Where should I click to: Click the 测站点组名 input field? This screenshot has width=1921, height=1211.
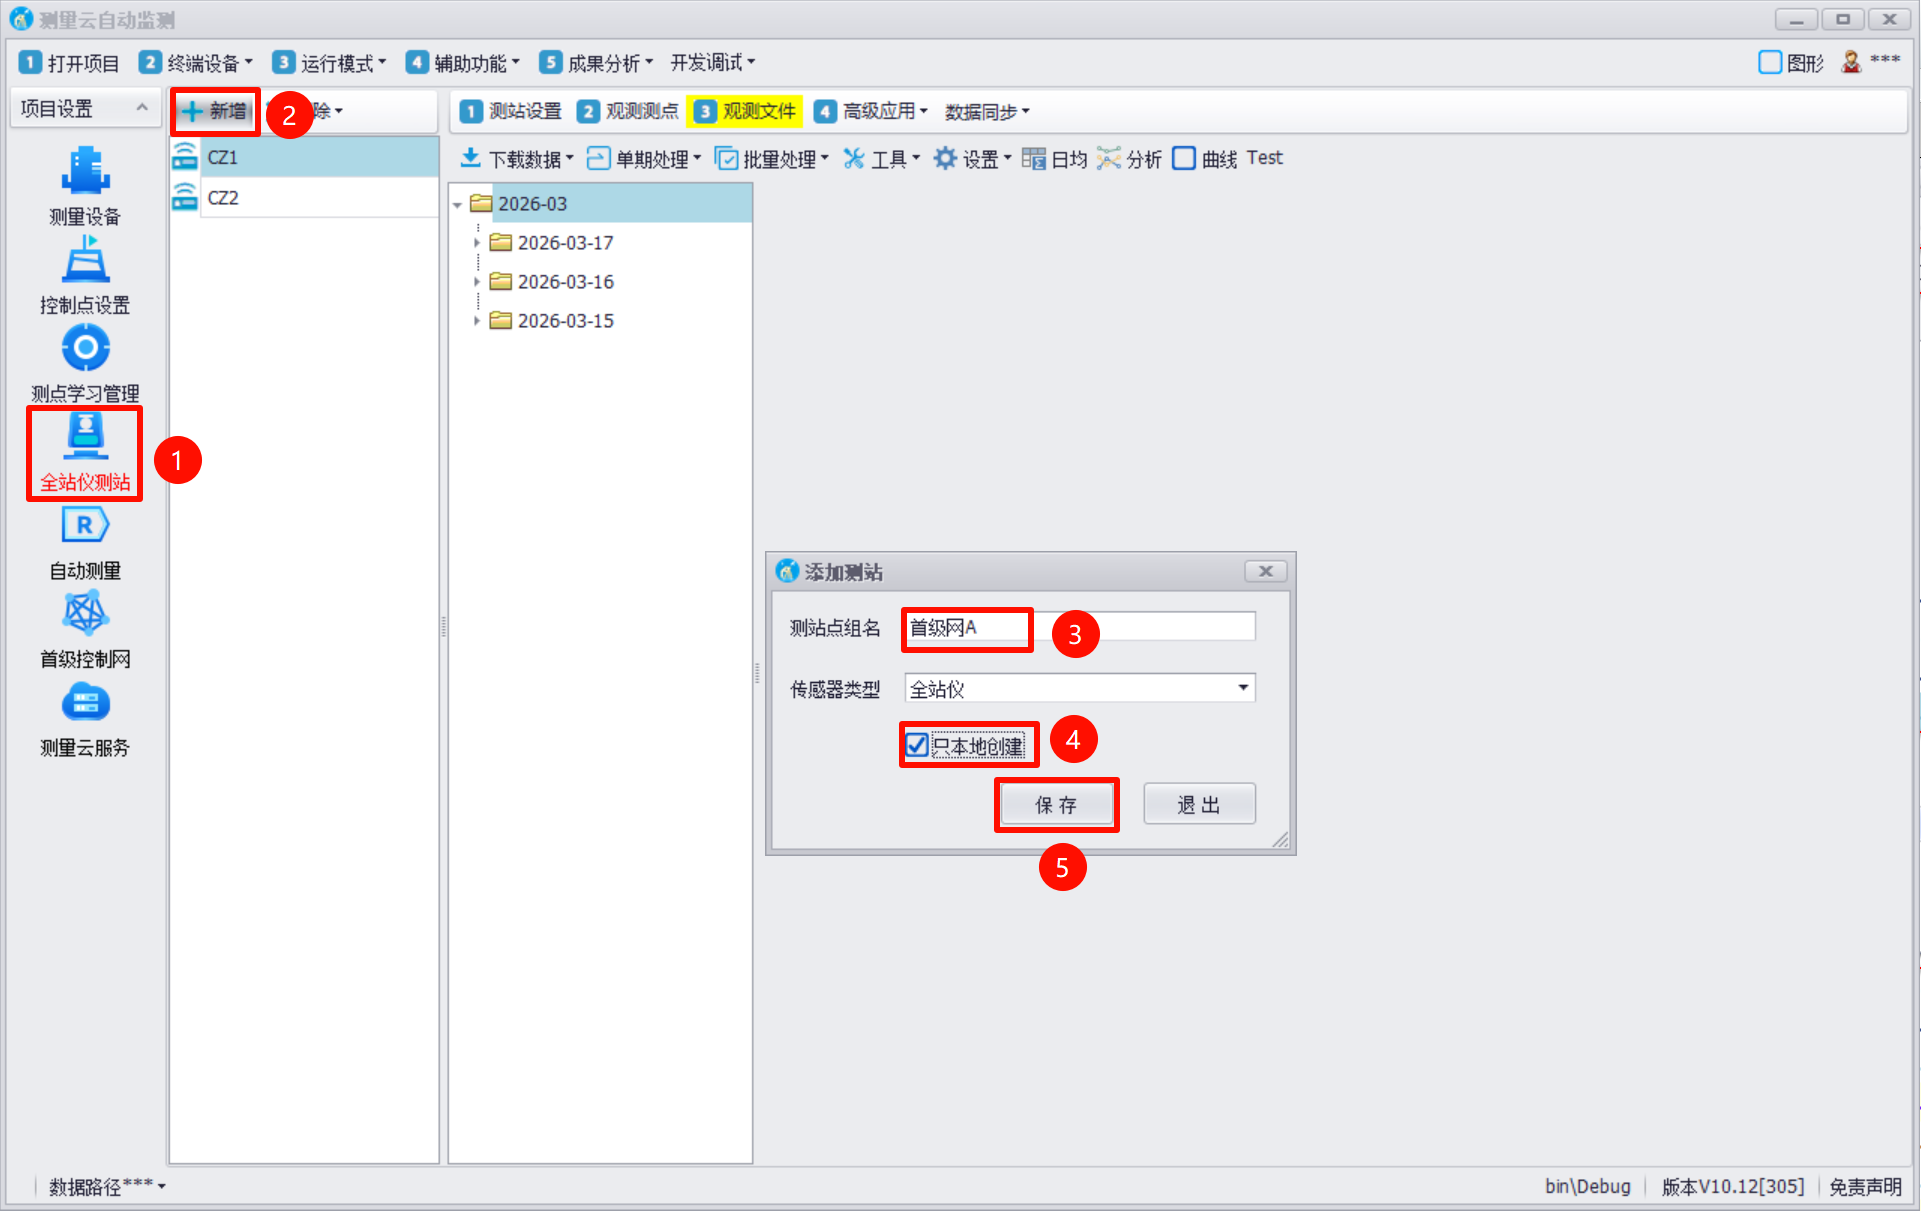click(1079, 628)
